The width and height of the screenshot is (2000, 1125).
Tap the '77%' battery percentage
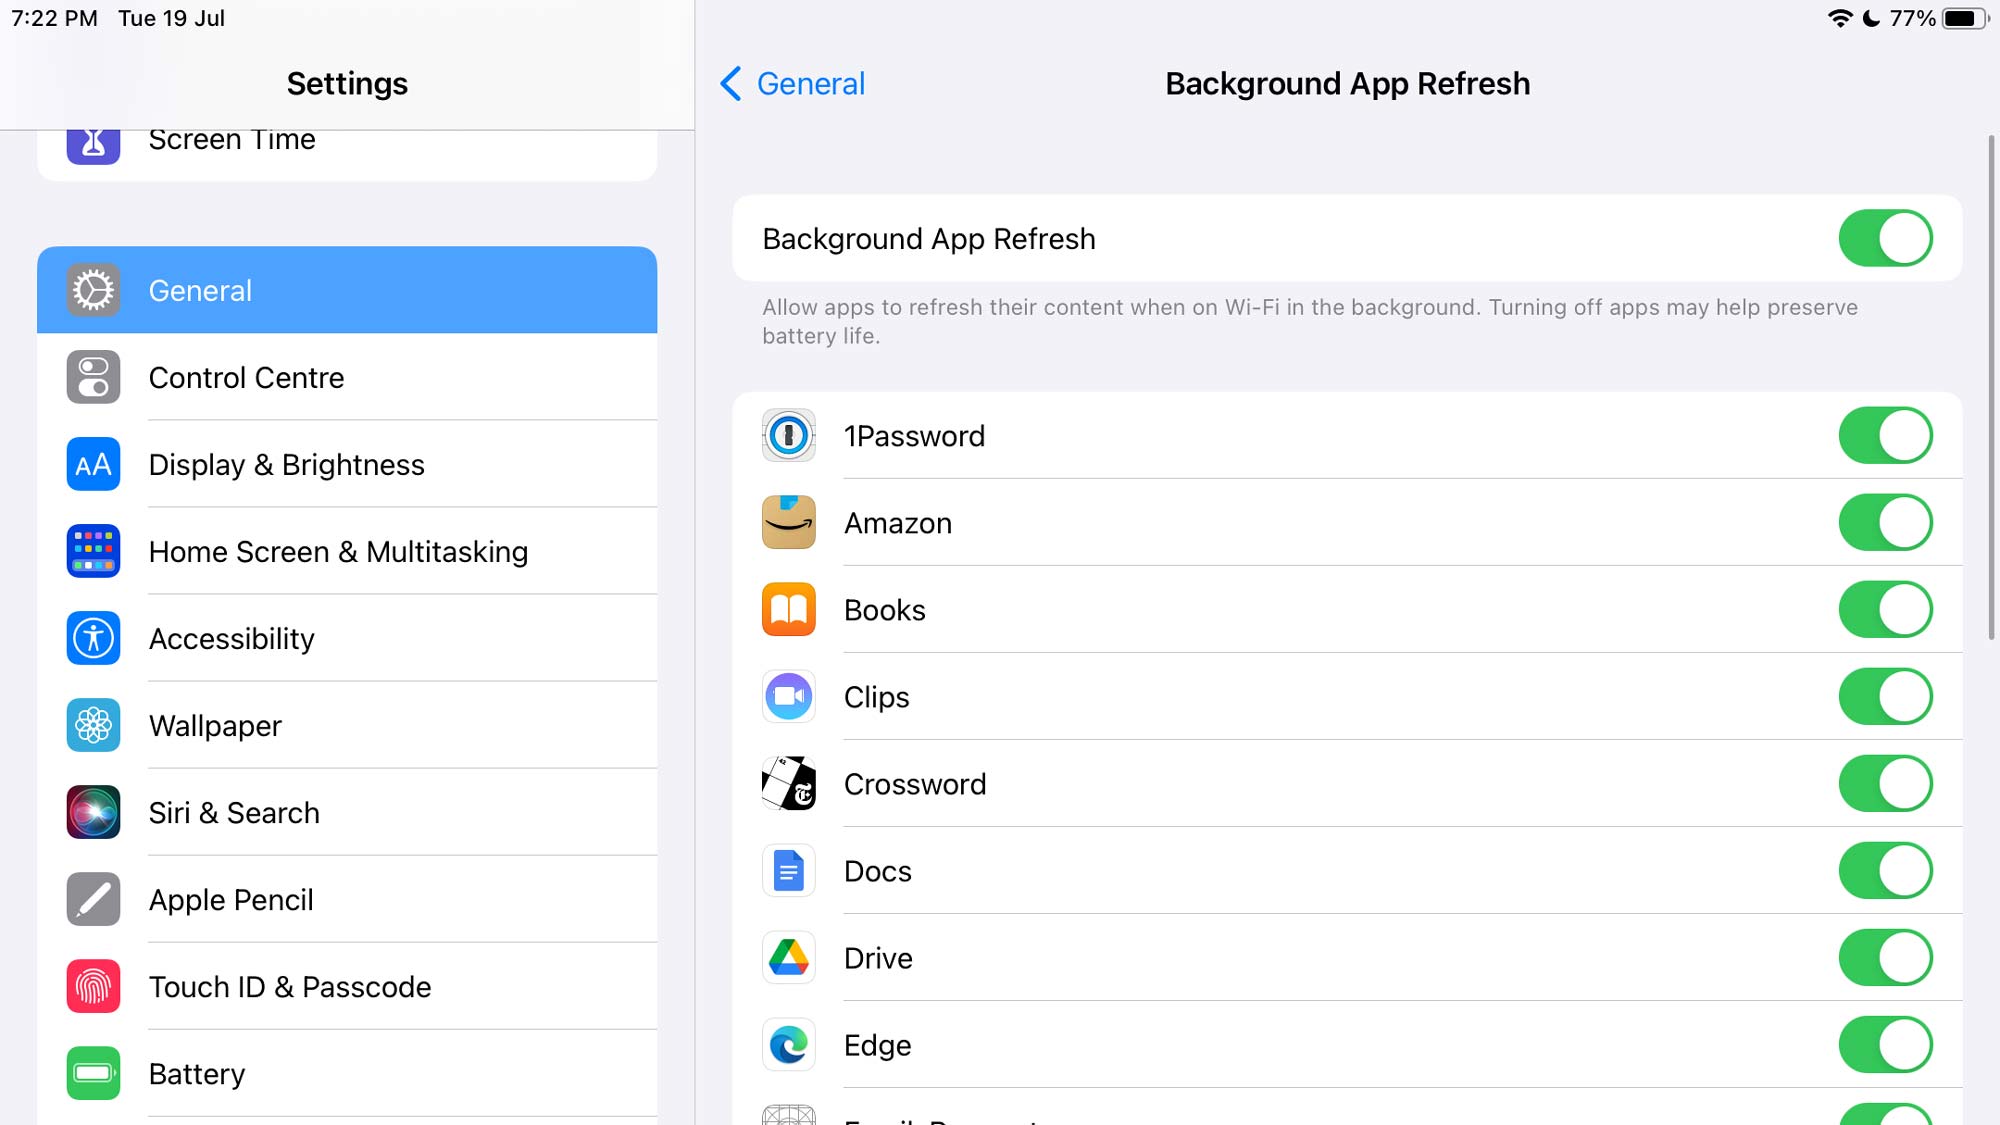[1912, 19]
